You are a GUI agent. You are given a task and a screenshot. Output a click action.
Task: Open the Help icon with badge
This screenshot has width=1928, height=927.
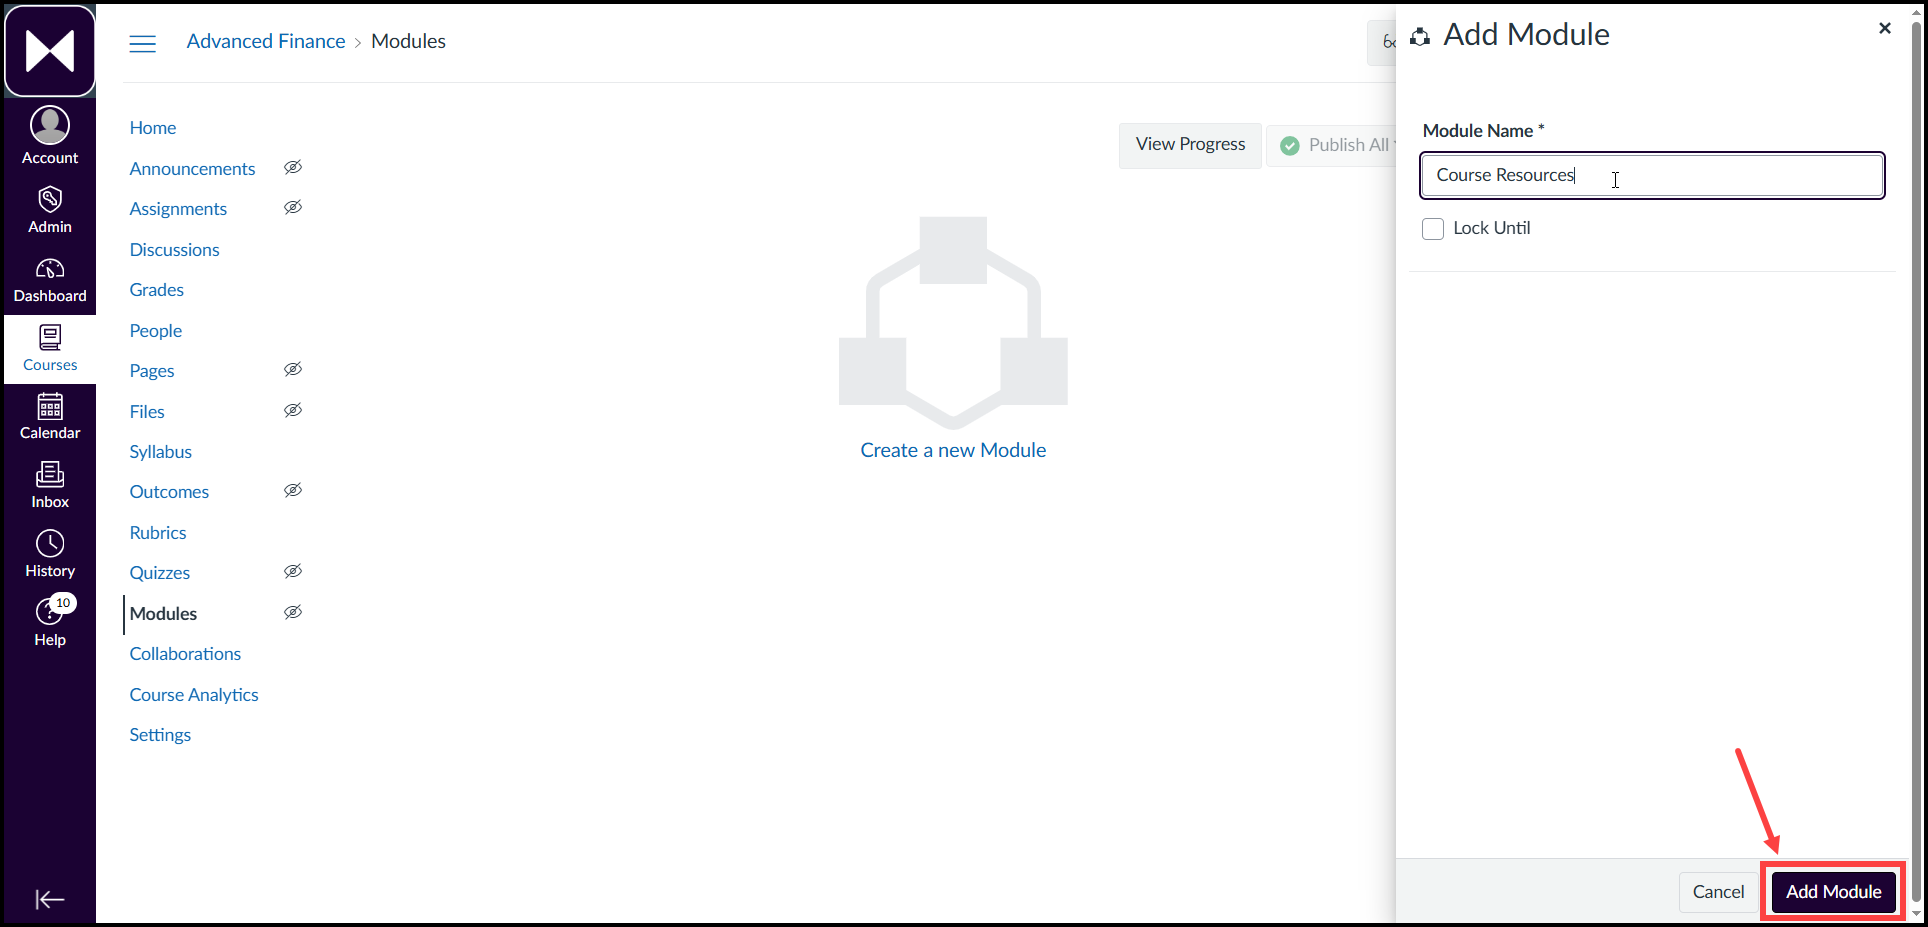pyautogui.click(x=52, y=610)
